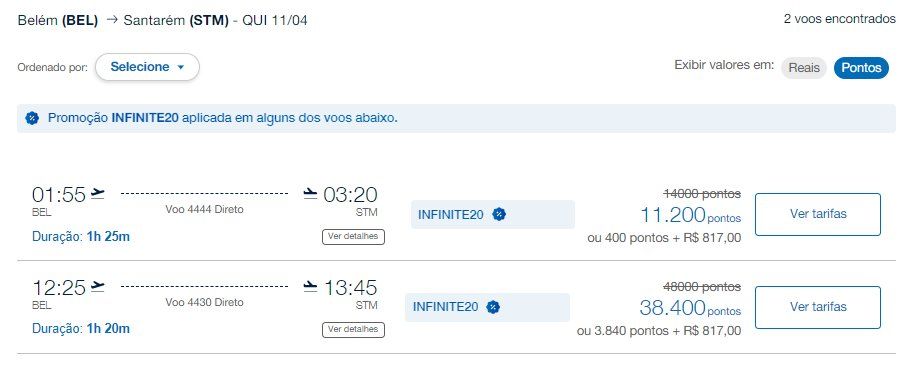
Task: Click the landing plane icon next to 13:45
Action: click(311, 286)
